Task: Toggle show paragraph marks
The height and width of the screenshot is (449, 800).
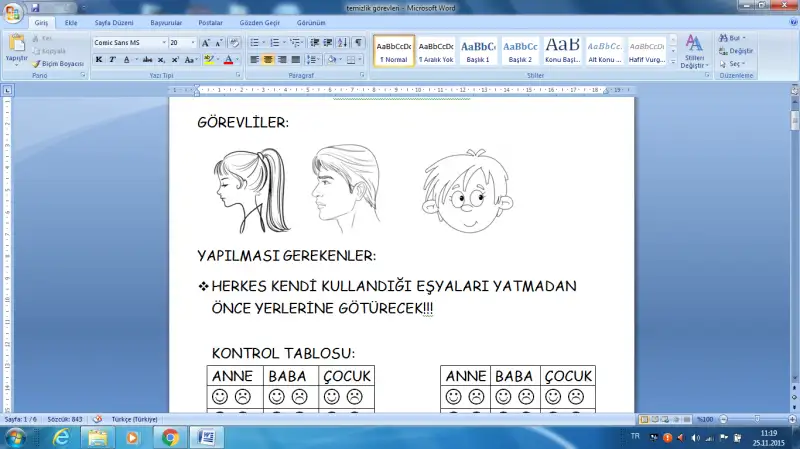Action: click(358, 43)
